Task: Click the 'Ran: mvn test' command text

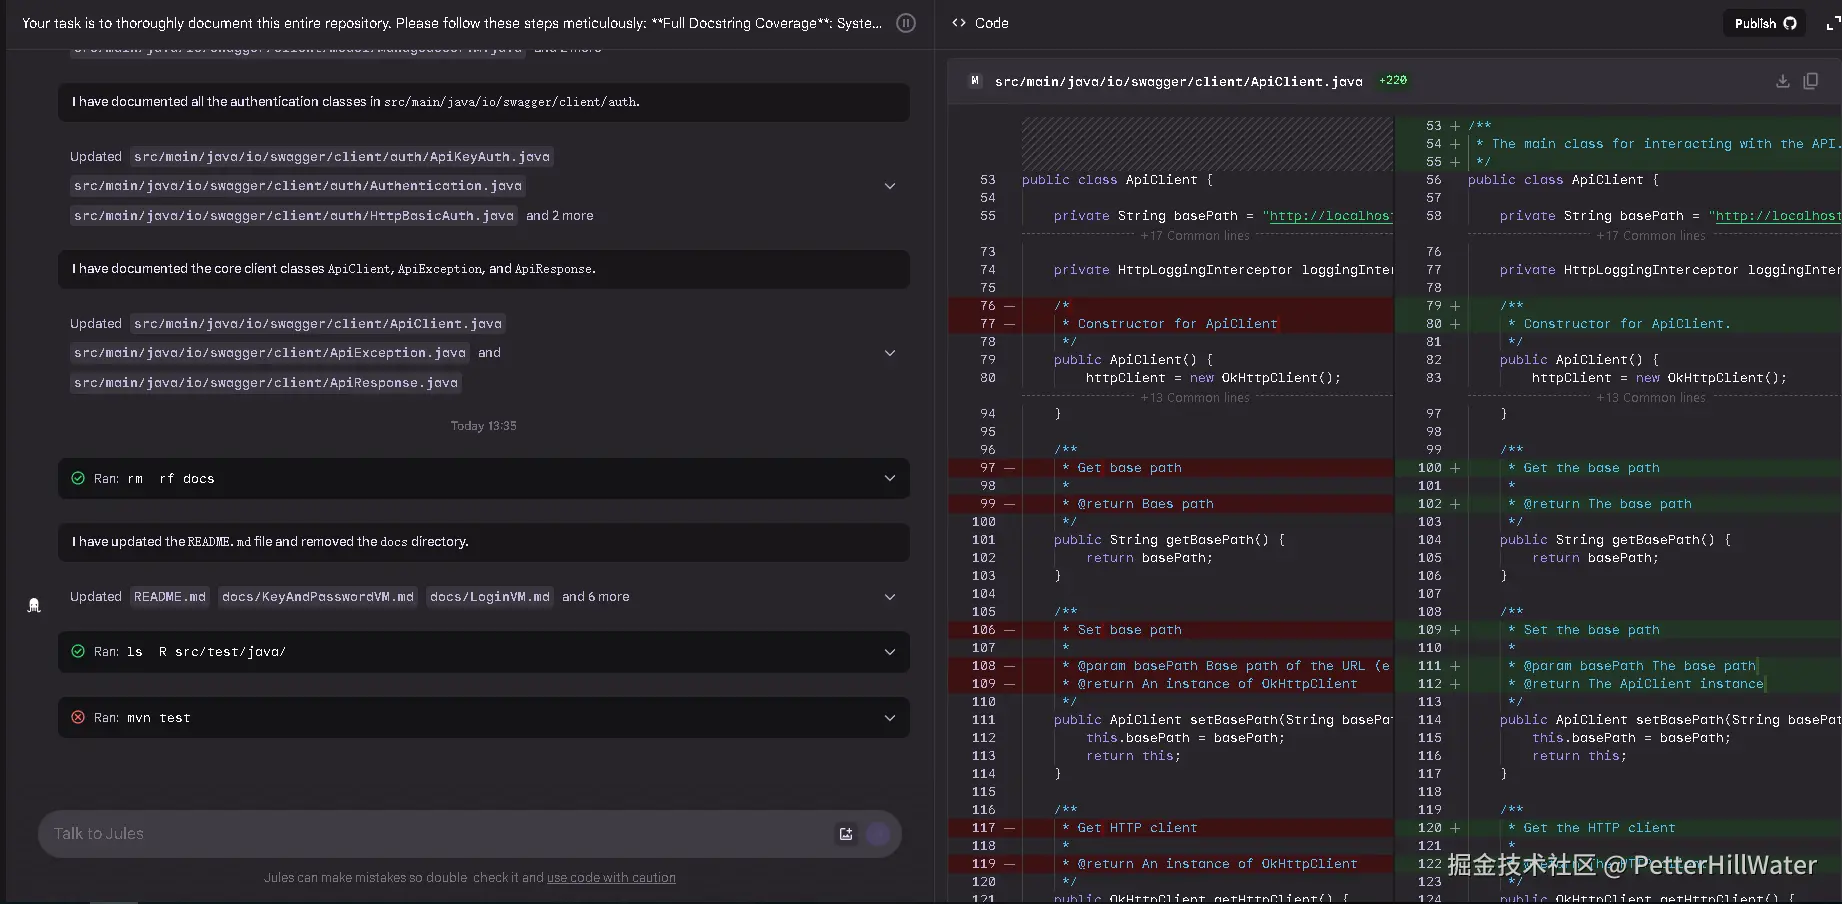Action: 142,718
